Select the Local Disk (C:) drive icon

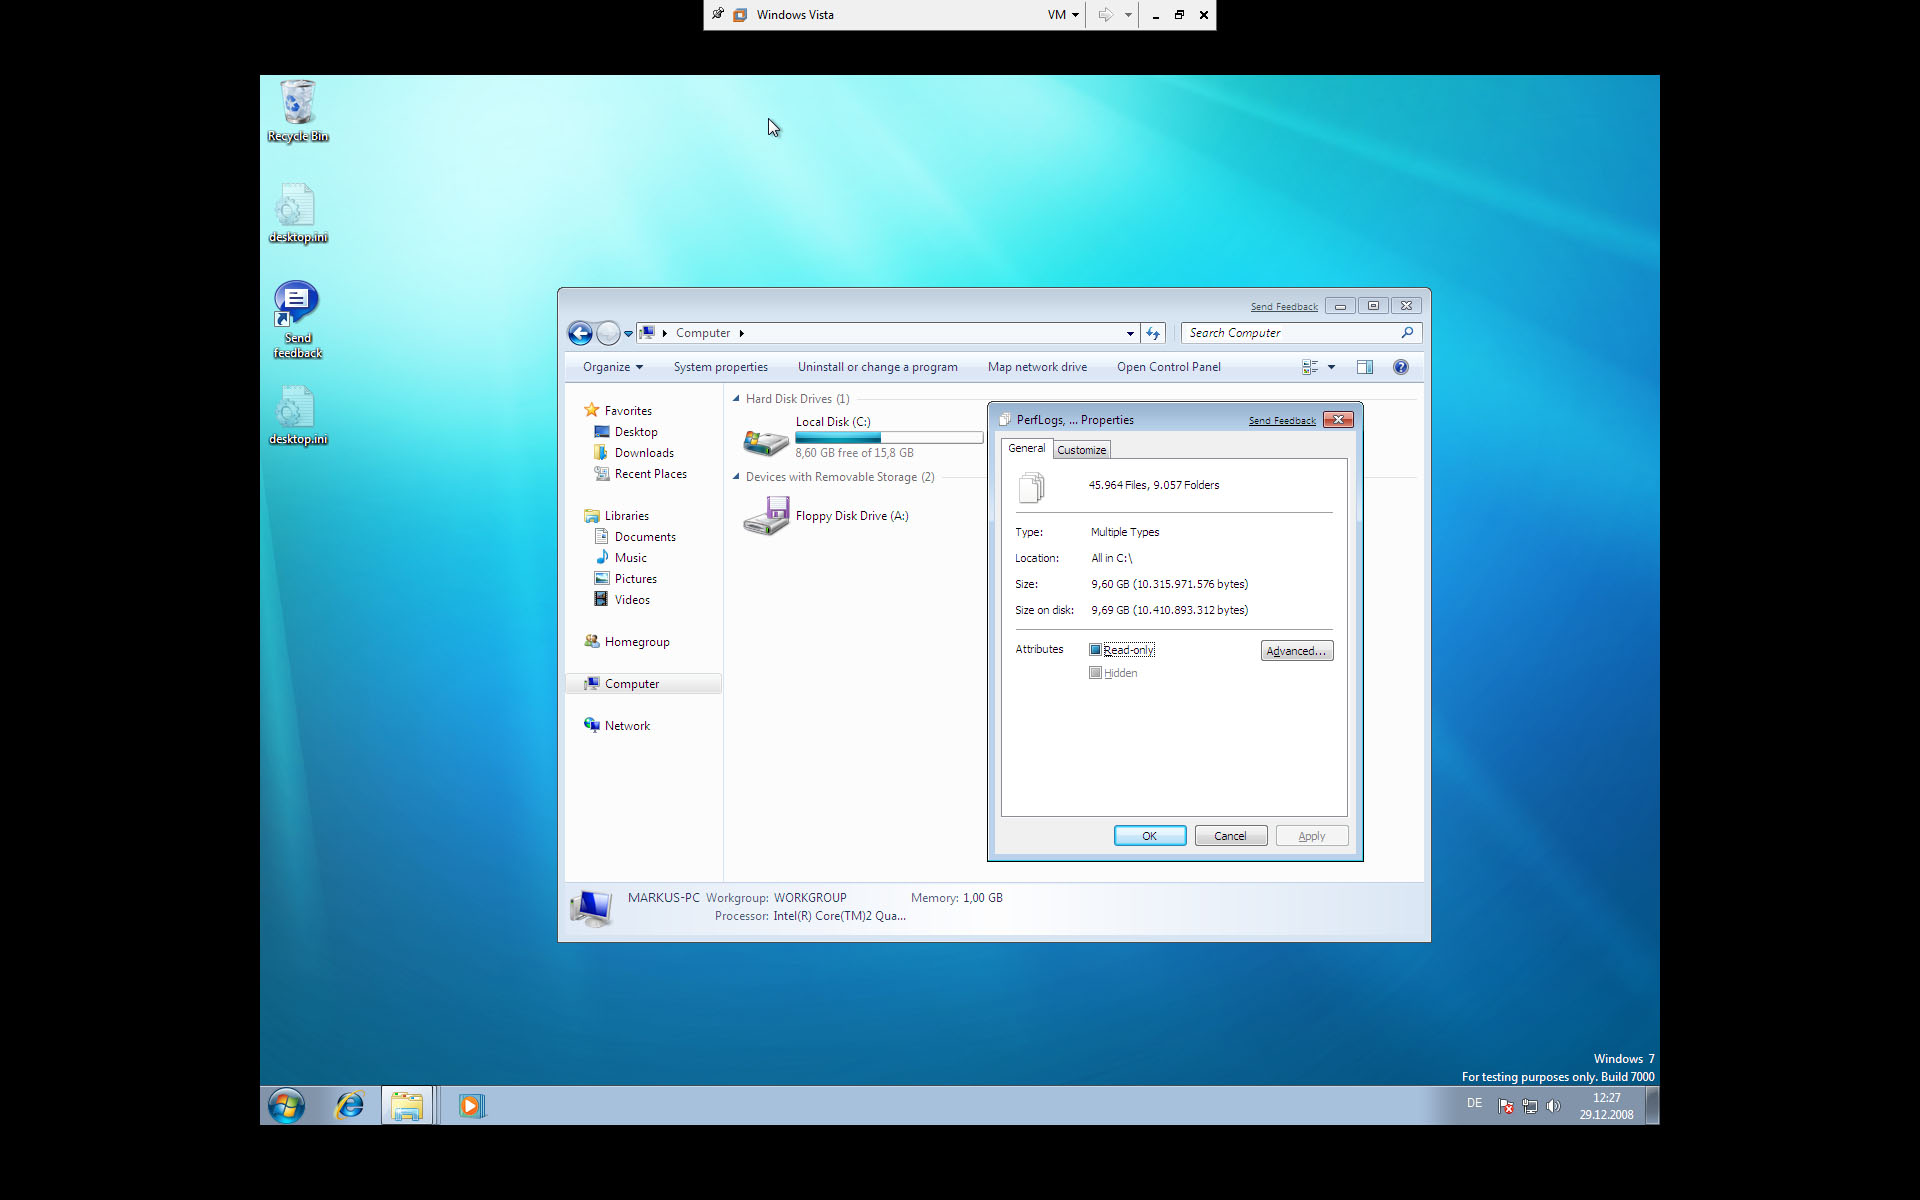click(766, 438)
